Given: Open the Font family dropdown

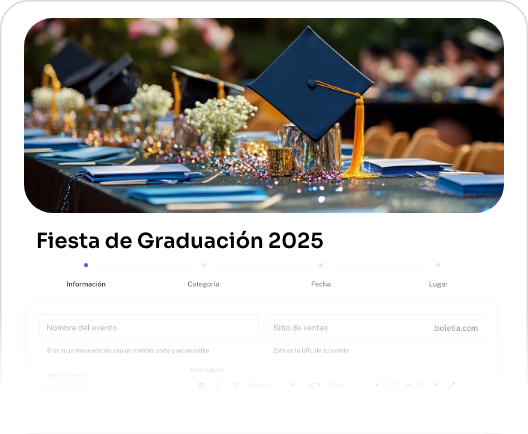Looking at the screenshot, I should click(x=354, y=385).
